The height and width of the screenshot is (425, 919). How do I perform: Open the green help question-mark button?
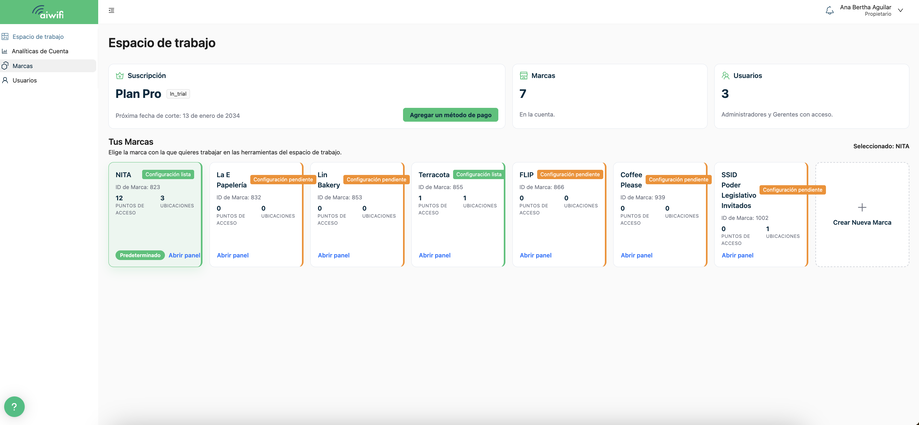pyautogui.click(x=14, y=406)
